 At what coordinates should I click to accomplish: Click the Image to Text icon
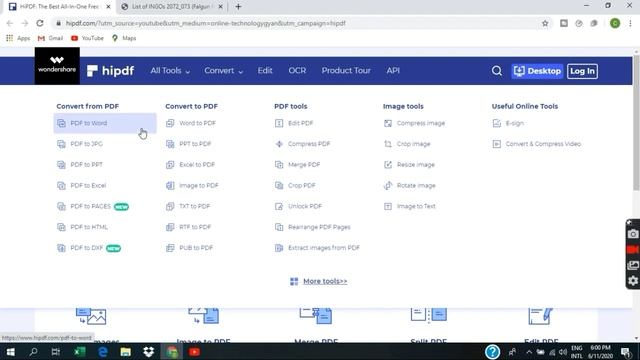(x=388, y=207)
